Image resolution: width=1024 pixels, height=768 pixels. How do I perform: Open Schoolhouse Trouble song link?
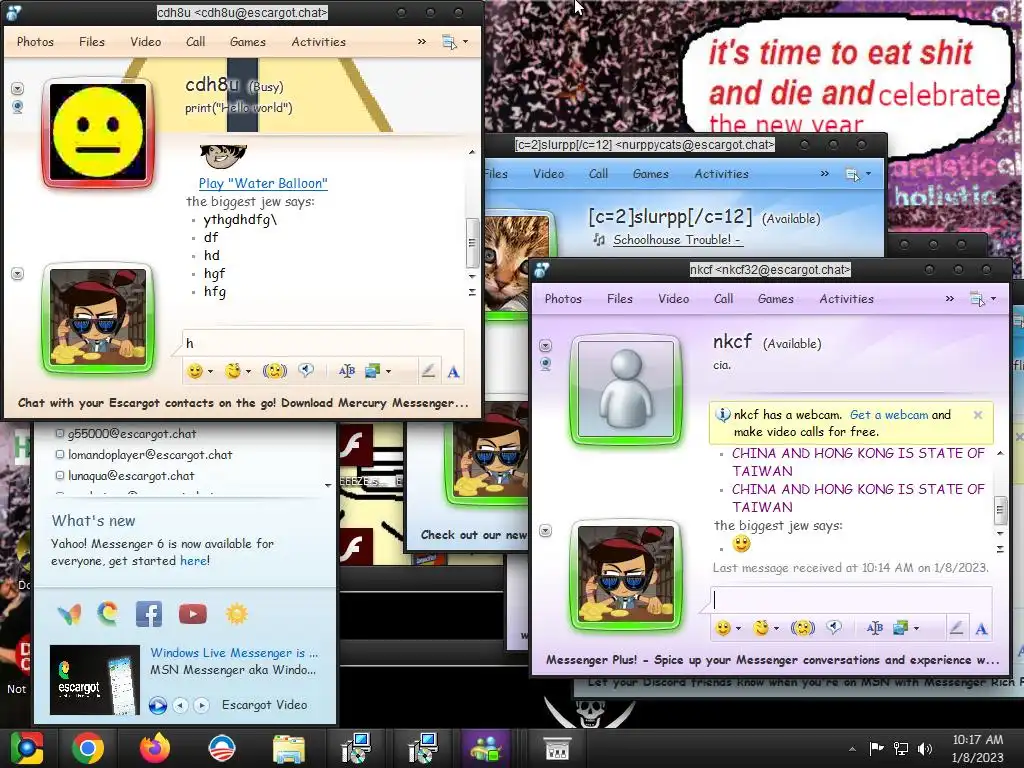pos(677,240)
